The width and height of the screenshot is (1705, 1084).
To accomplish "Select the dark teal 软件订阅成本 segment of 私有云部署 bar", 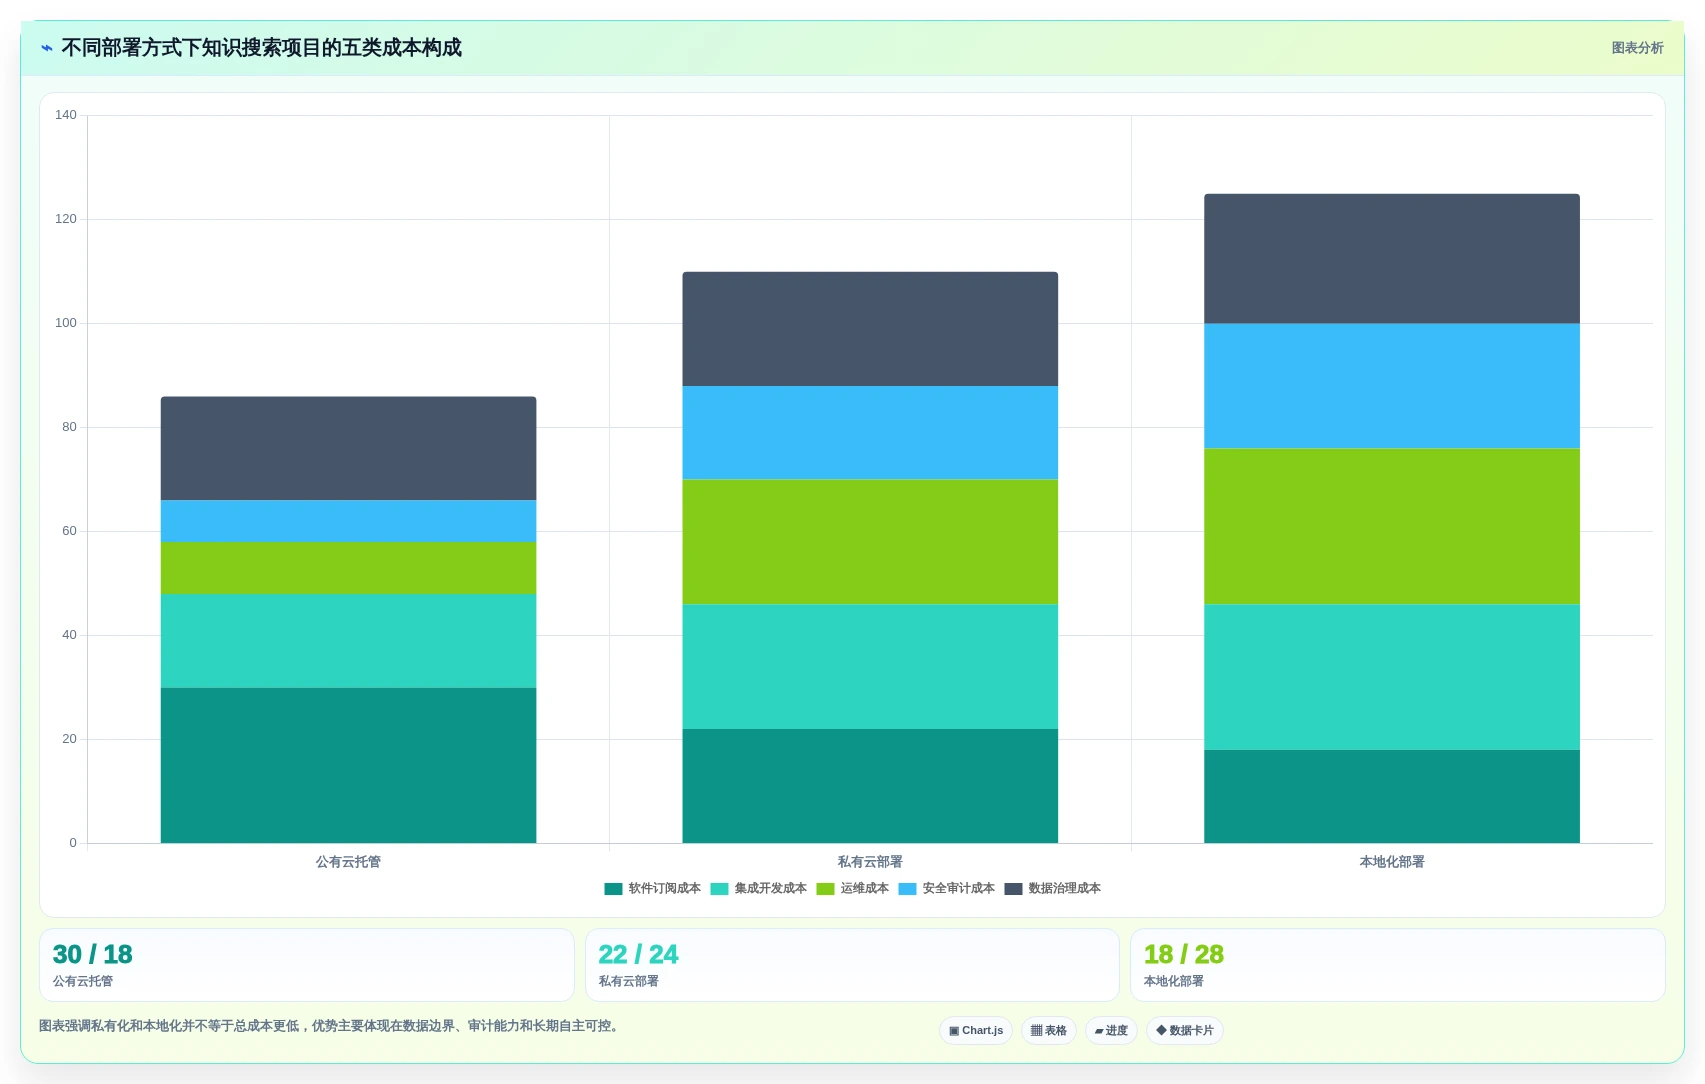I will (870, 786).
